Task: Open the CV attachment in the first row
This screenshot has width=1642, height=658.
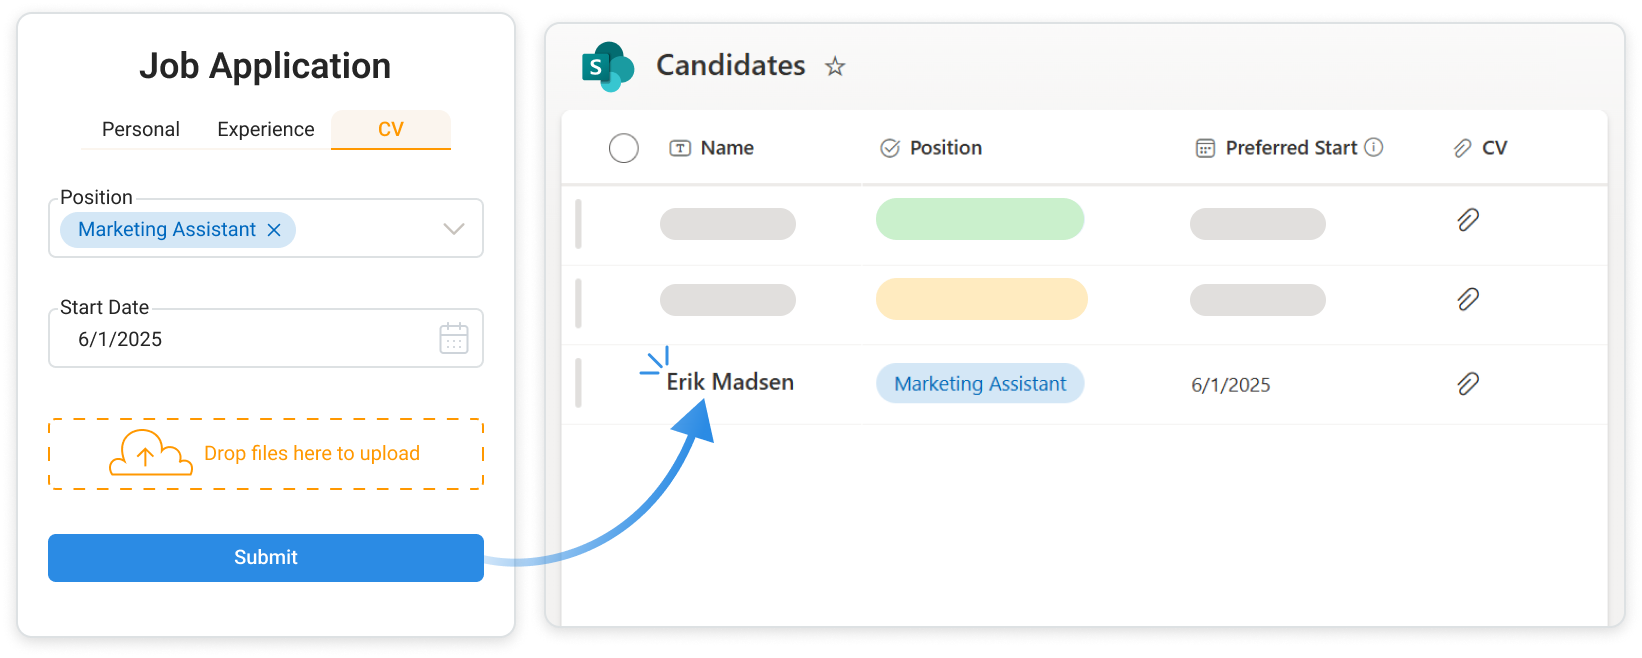Action: (1468, 220)
